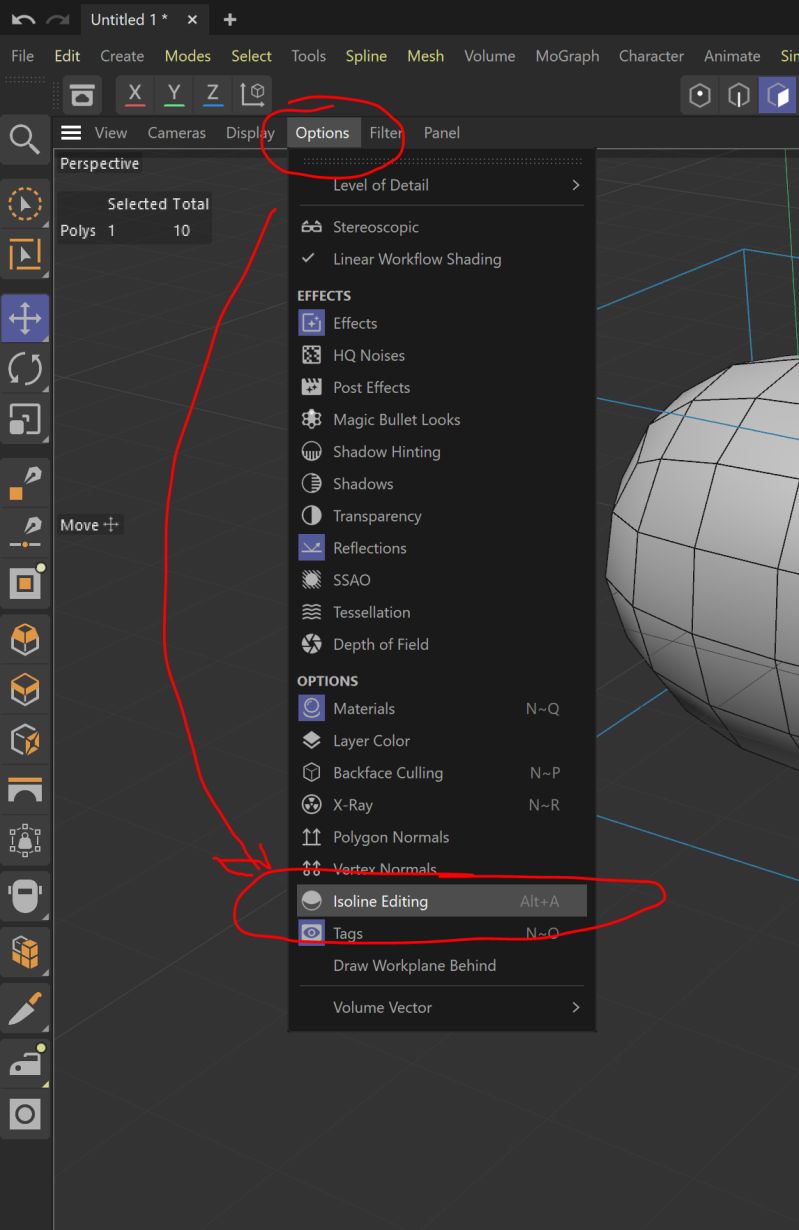Select the Live Selection tool
The height and width of the screenshot is (1230, 799).
(25, 205)
